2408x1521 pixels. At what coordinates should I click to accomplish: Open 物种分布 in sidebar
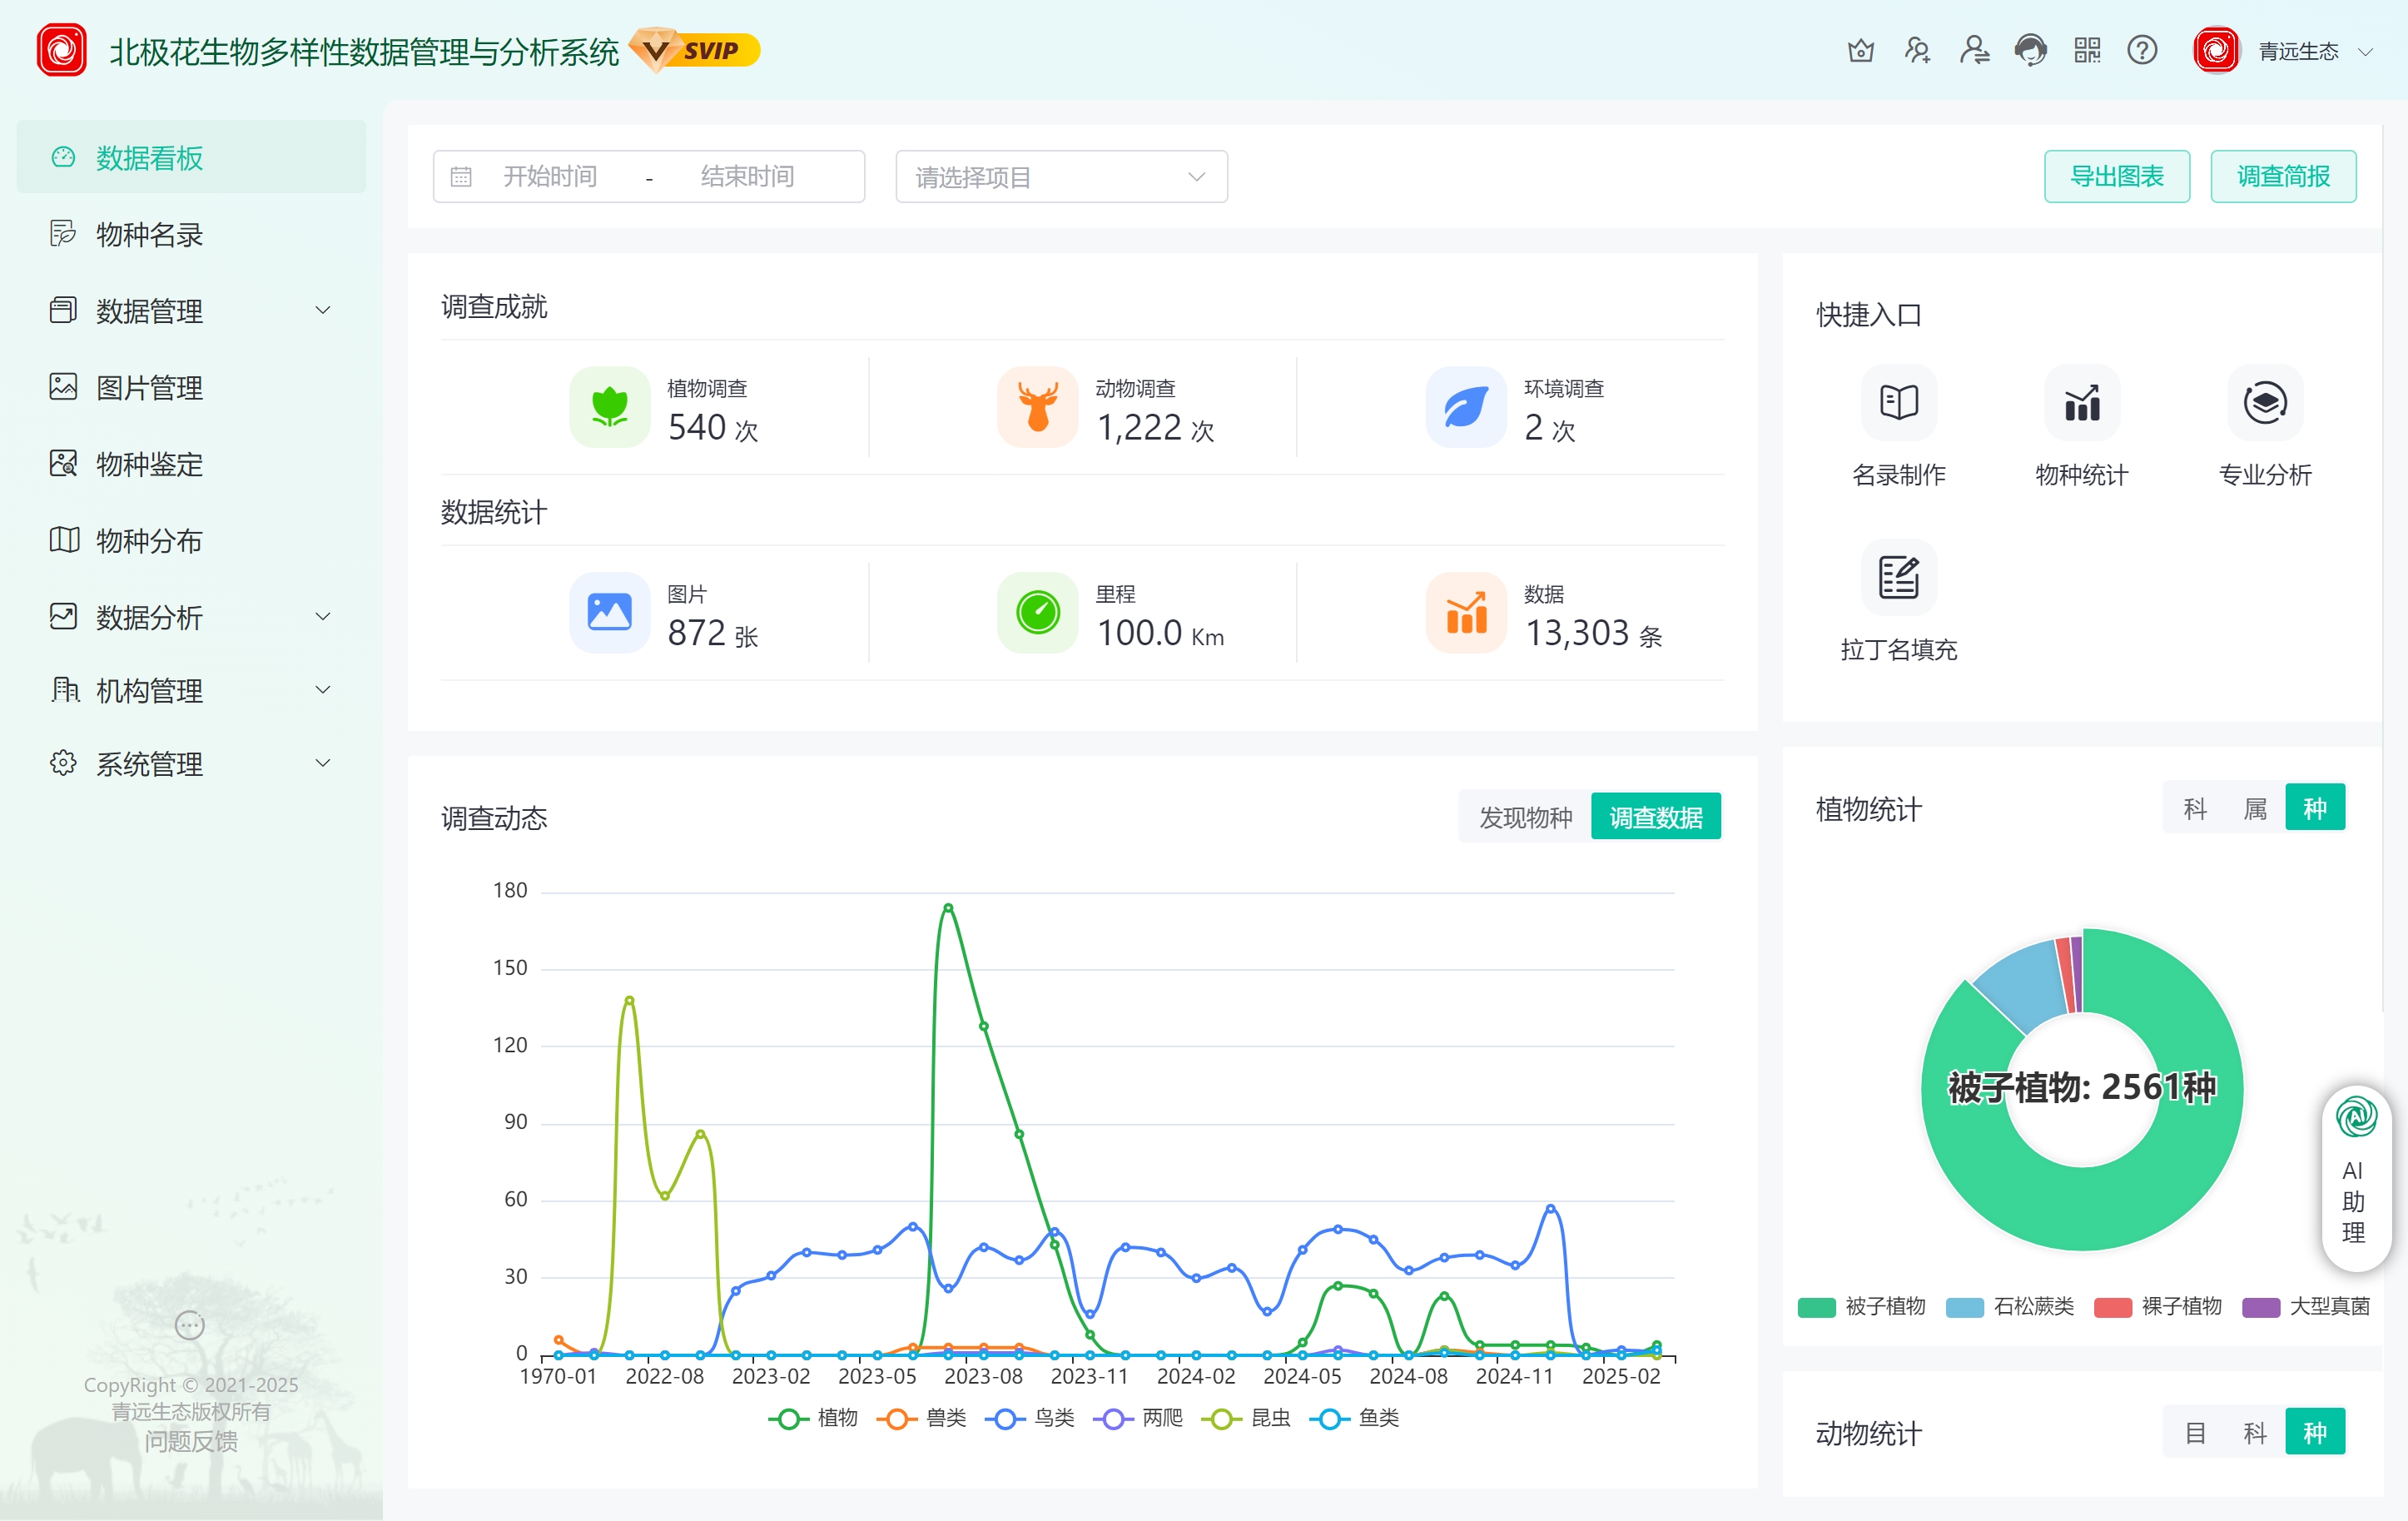point(191,540)
